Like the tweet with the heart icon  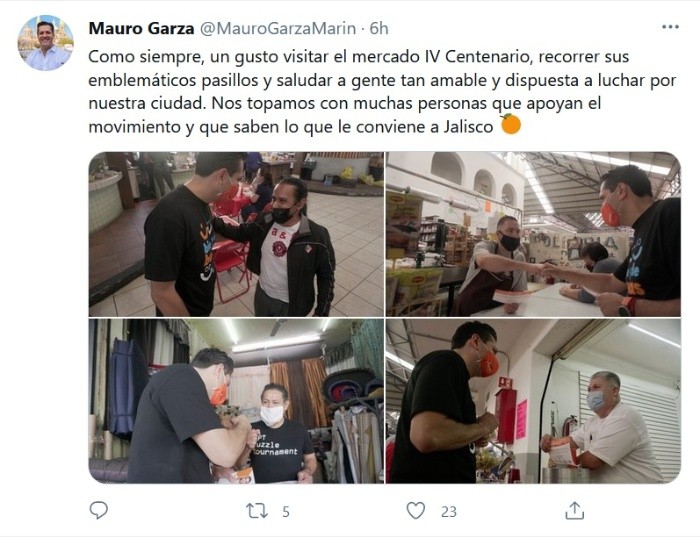coord(416,510)
